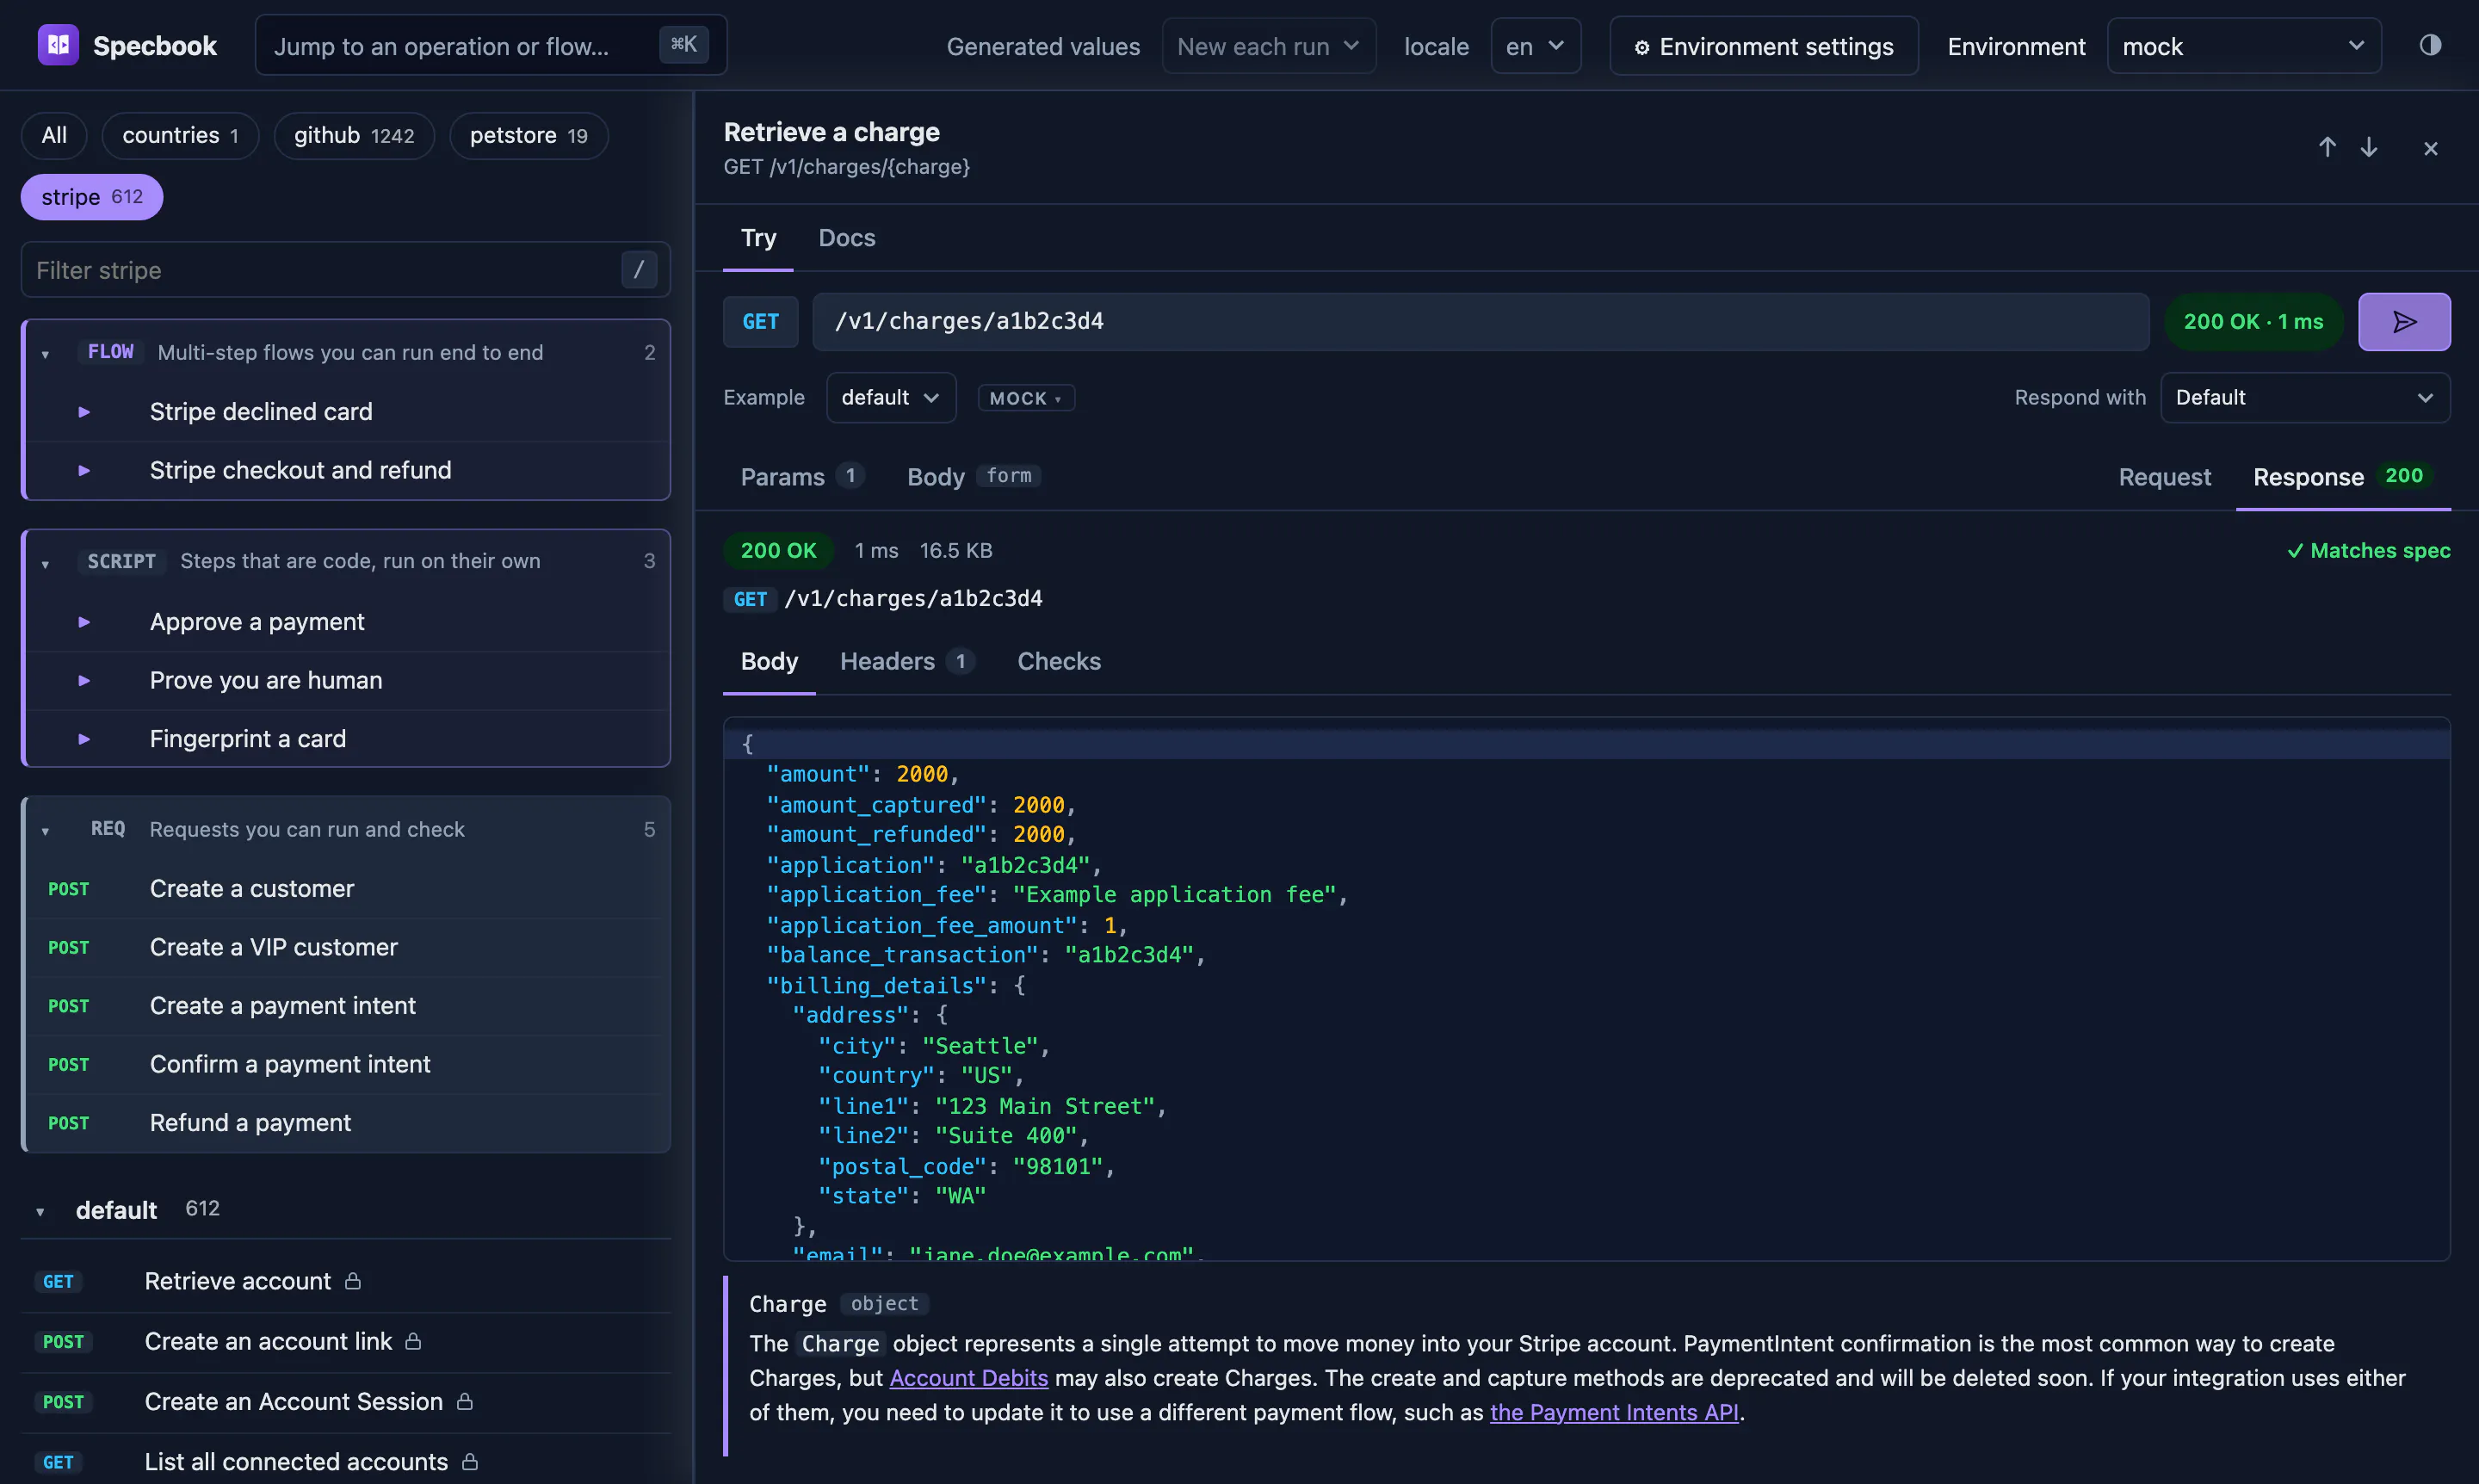Image resolution: width=2479 pixels, height=1484 pixels.
Task: Close the Retrieve a charge panel
Action: (x=2431, y=149)
